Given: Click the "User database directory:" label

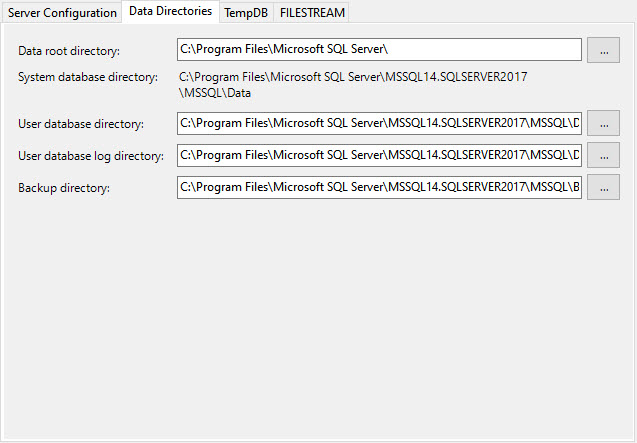Looking at the screenshot, I should (81, 124).
